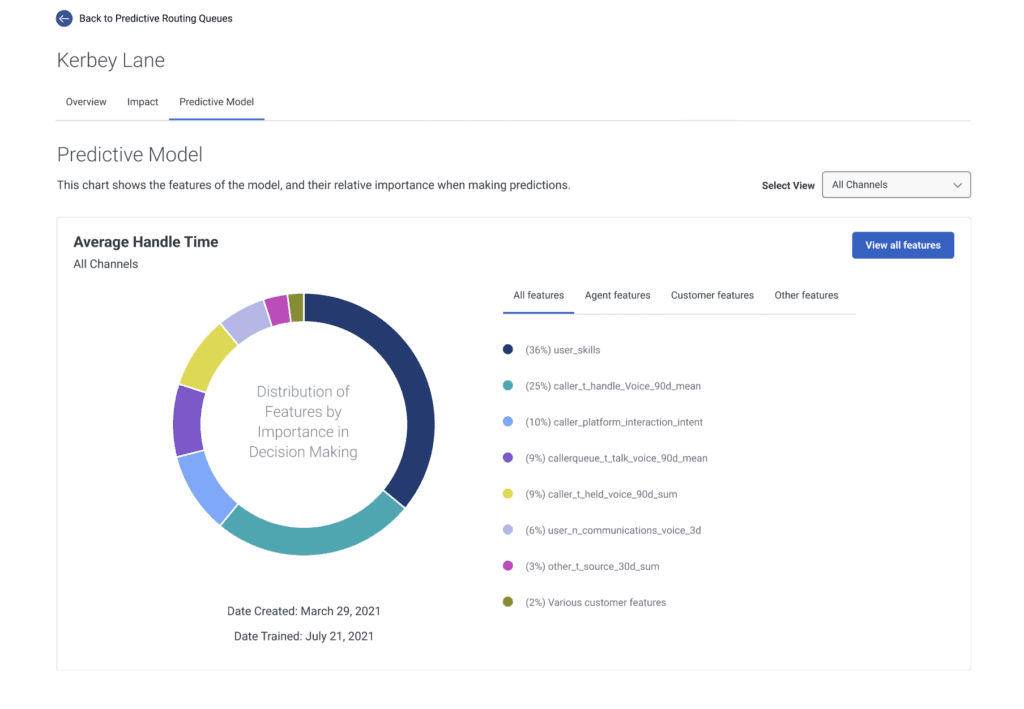Screen dimensions: 1024x709
Task: Select the All features filter tab
Action: 538,295
